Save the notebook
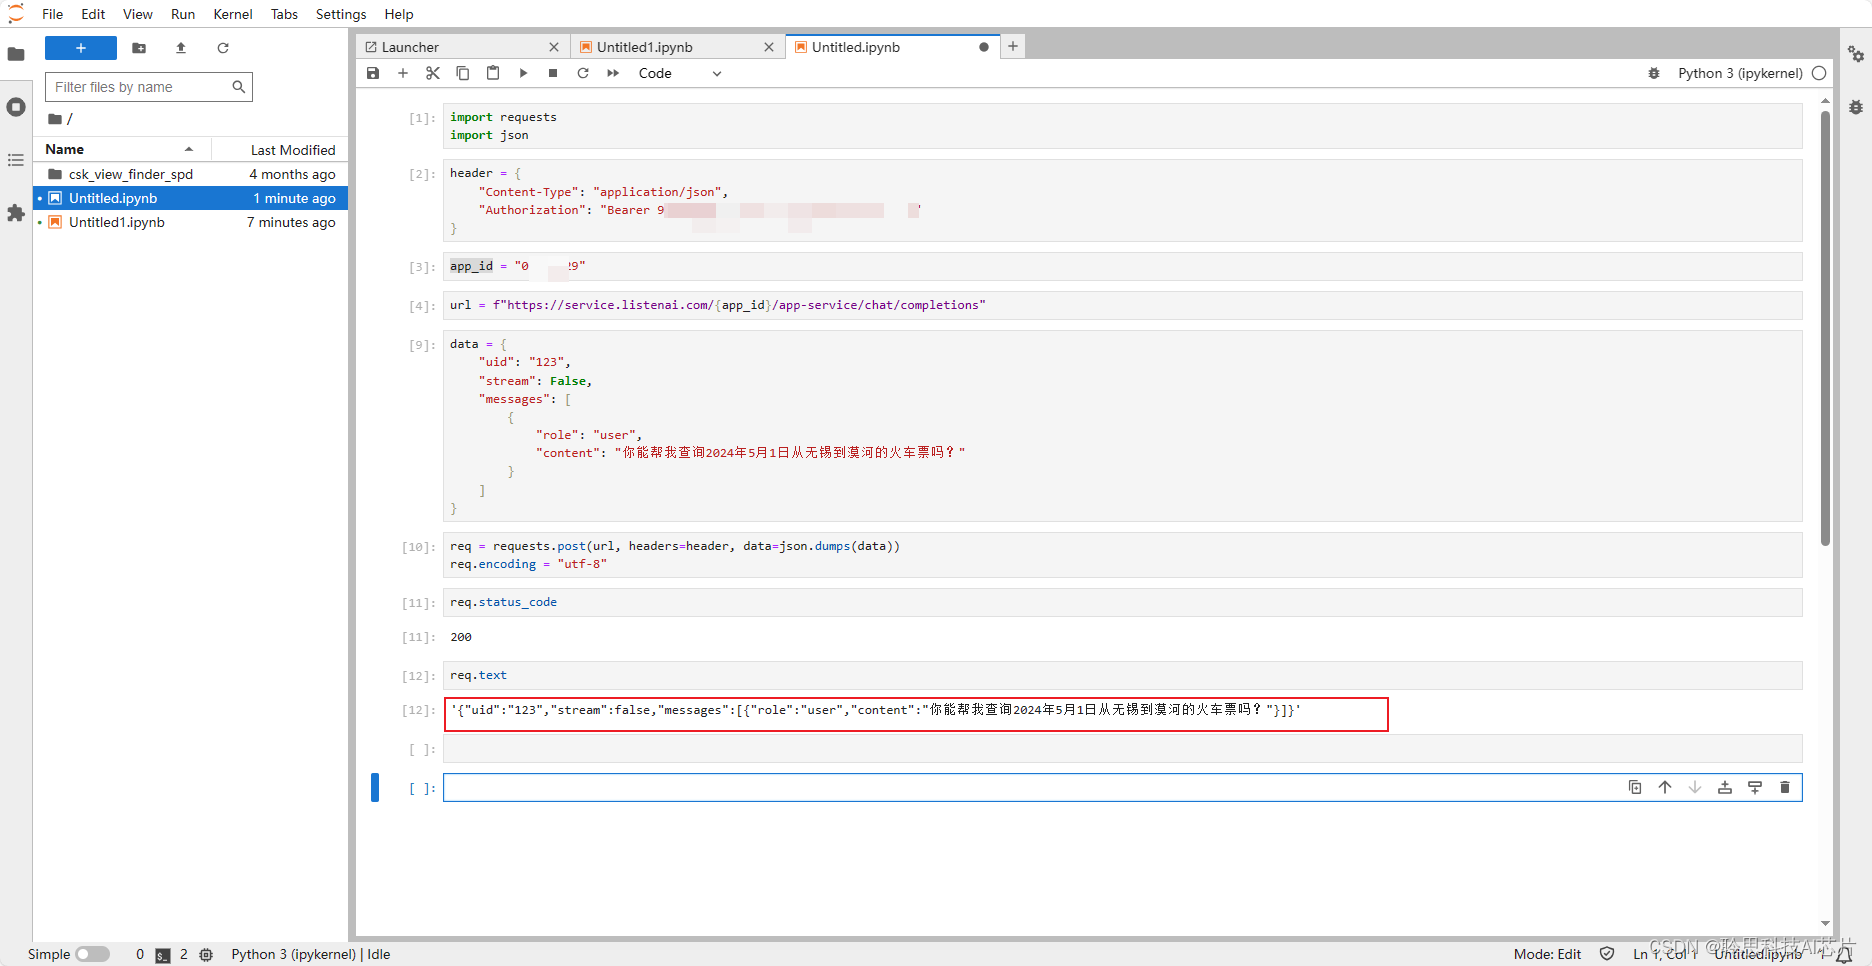Viewport: 1872px width, 966px height. pyautogui.click(x=373, y=73)
